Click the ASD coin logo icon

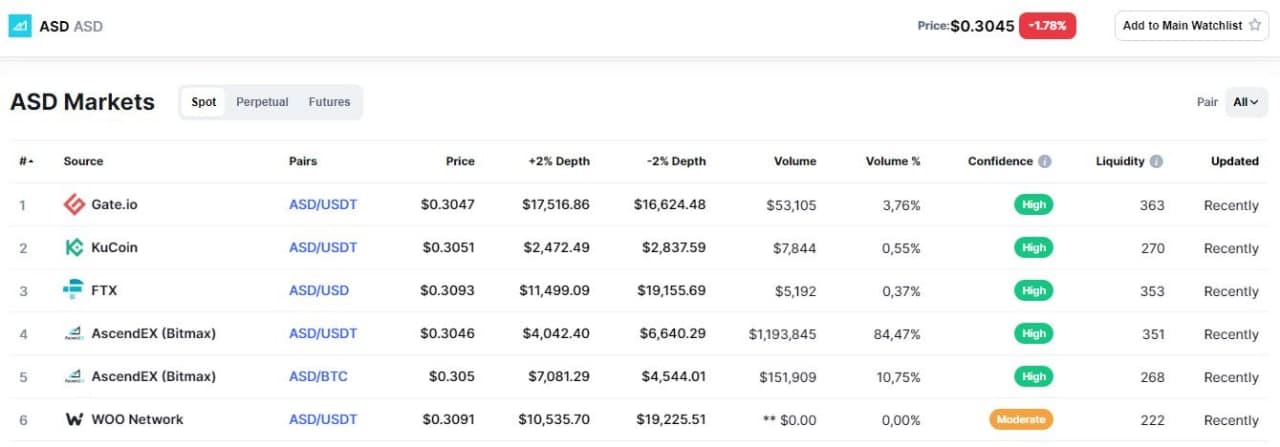(x=20, y=26)
